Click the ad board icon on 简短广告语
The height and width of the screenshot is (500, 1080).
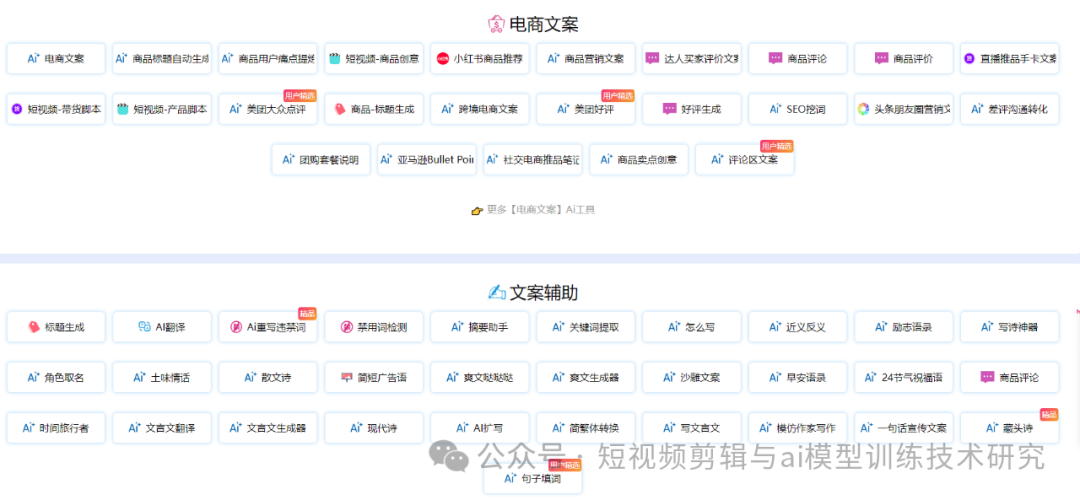click(x=346, y=377)
